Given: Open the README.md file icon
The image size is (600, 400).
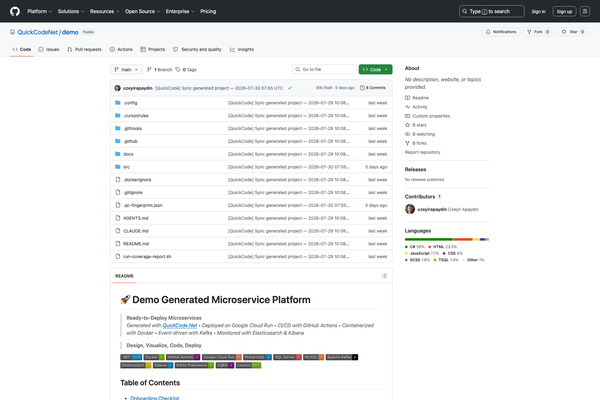Looking at the screenshot, I should coord(118,243).
